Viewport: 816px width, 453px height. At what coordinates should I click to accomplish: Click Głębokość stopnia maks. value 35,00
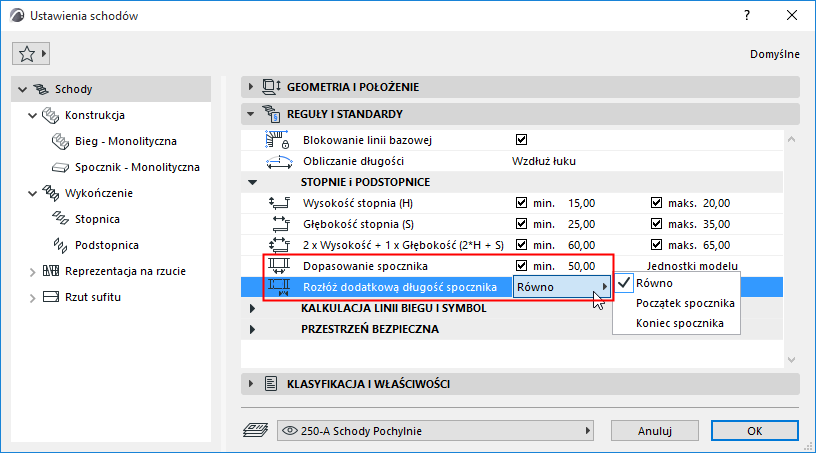717,224
